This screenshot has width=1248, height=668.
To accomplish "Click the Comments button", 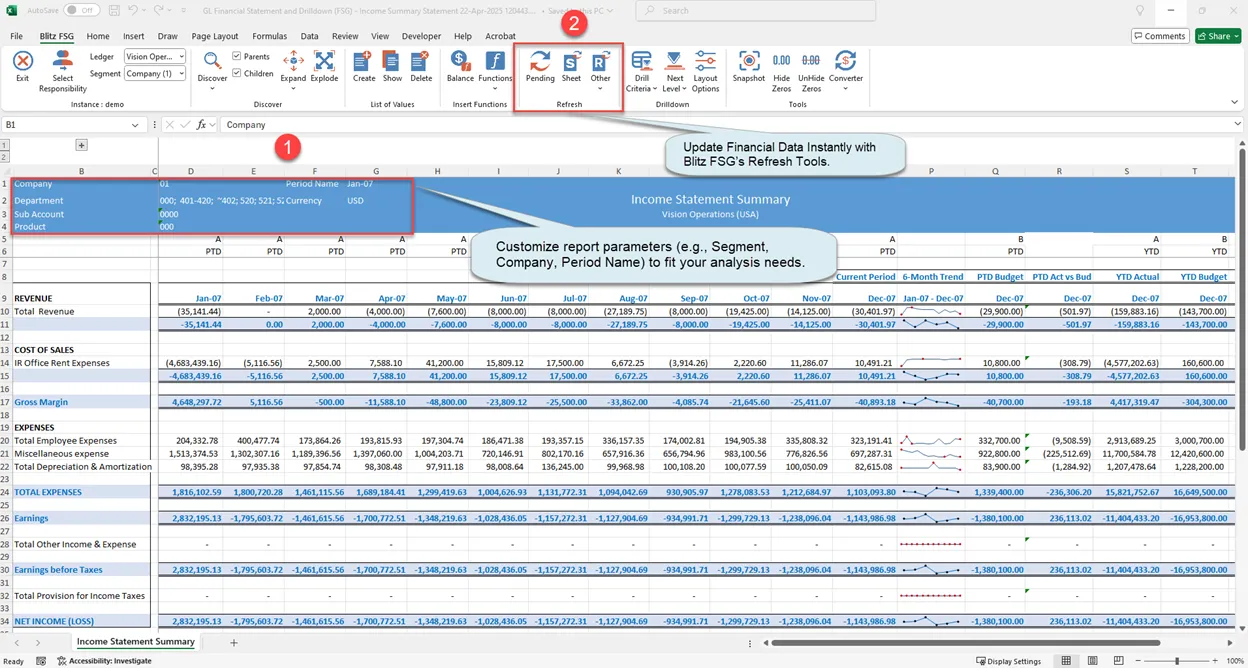I will pos(1159,36).
